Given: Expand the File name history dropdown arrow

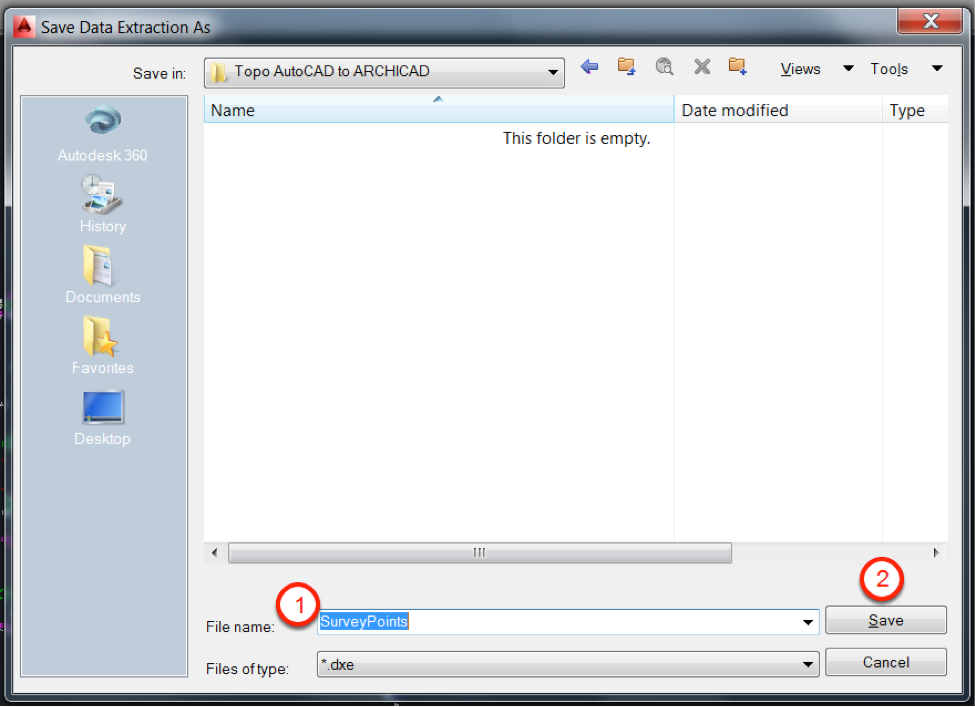Looking at the screenshot, I should point(807,622).
